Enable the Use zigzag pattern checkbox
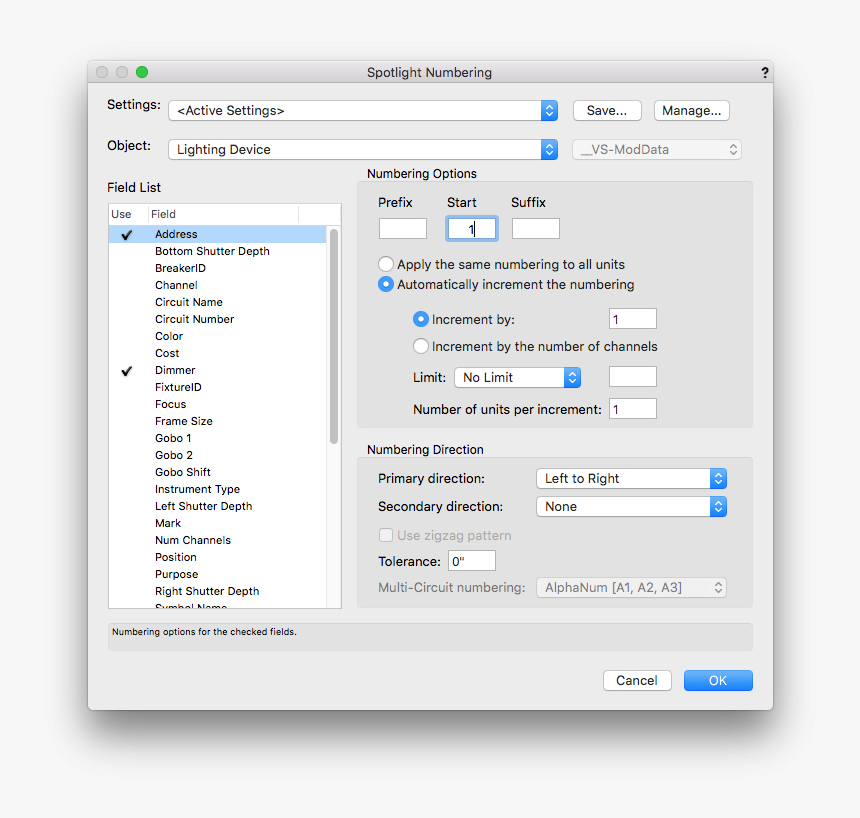 pyautogui.click(x=386, y=535)
